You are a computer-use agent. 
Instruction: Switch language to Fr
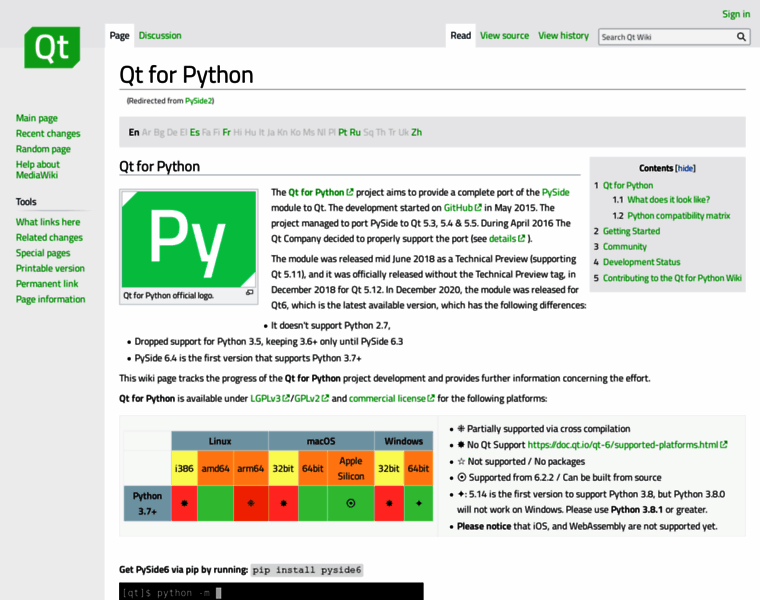tap(226, 132)
